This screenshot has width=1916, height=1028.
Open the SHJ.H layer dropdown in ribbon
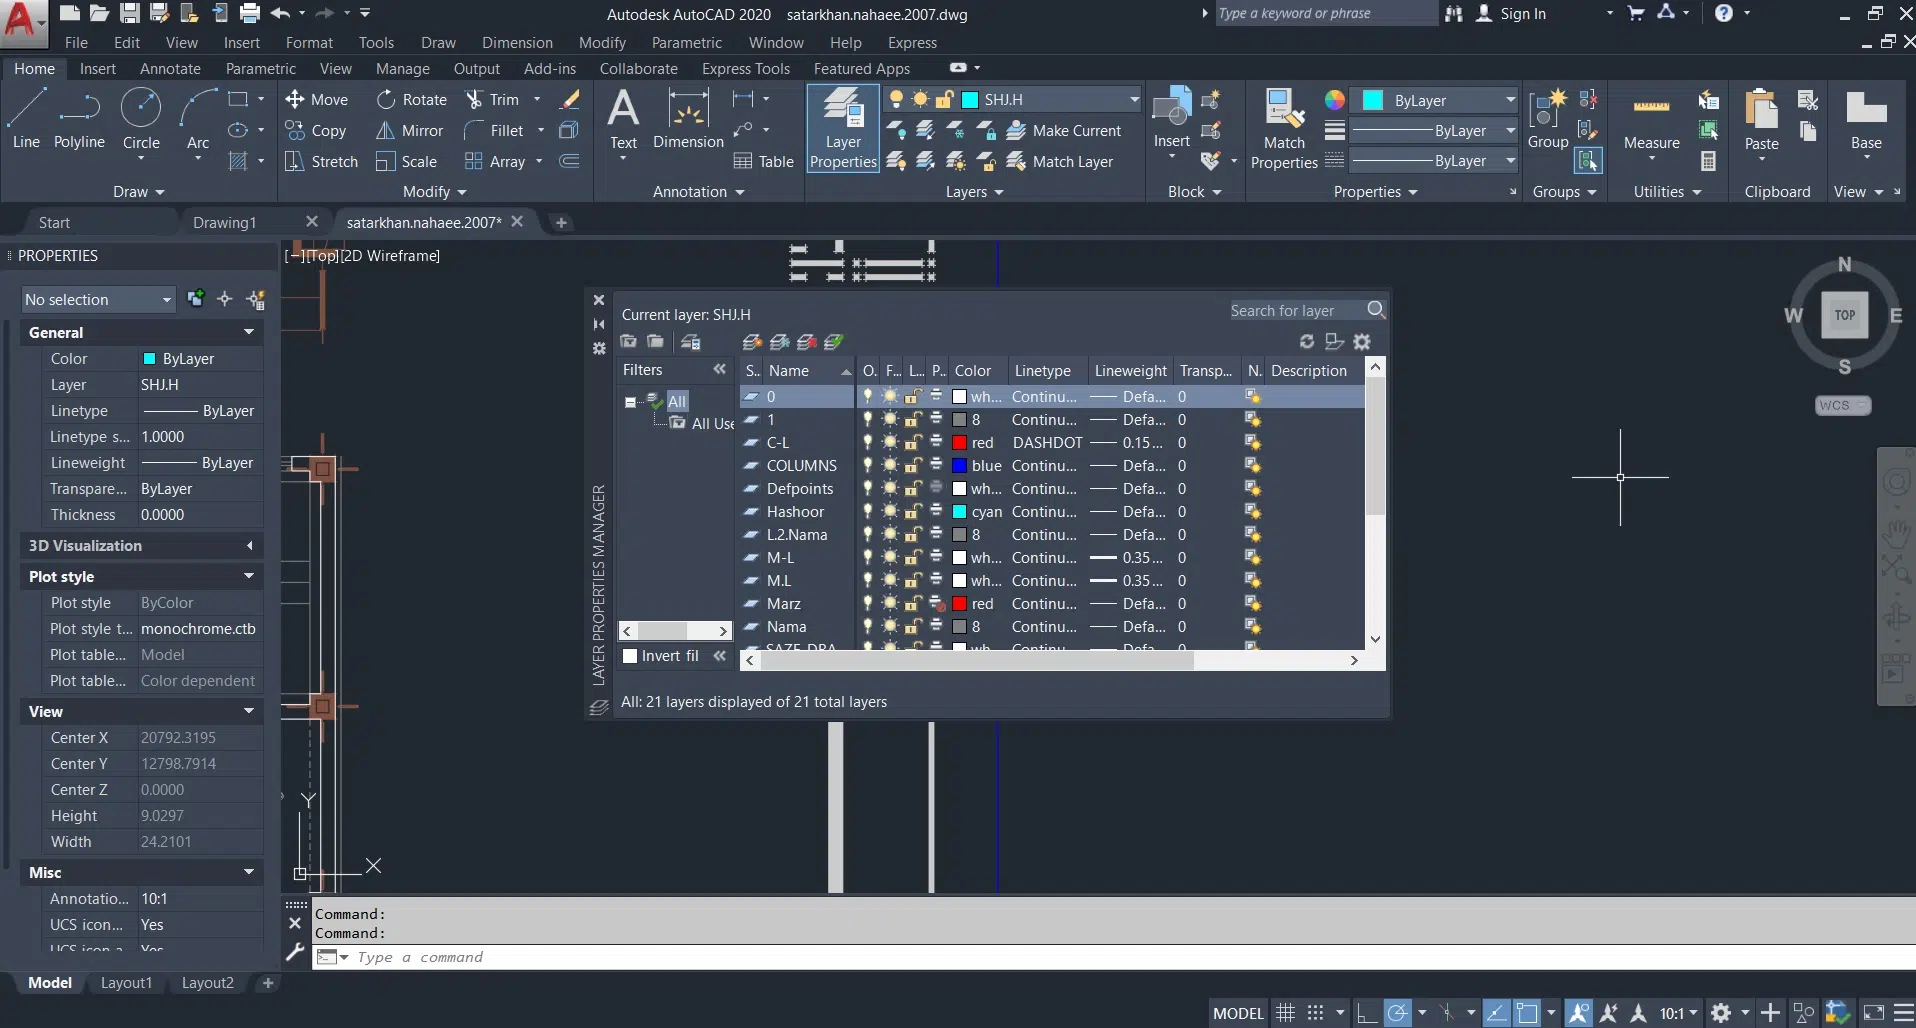click(x=1134, y=100)
